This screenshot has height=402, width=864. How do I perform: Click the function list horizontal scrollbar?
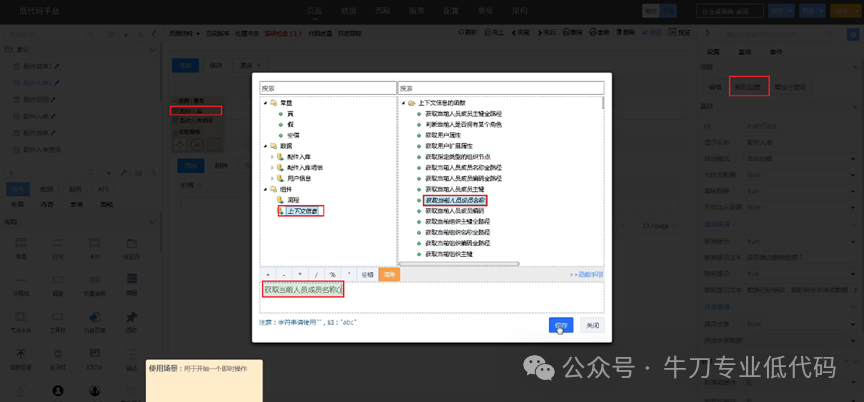[x=458, y=264]
